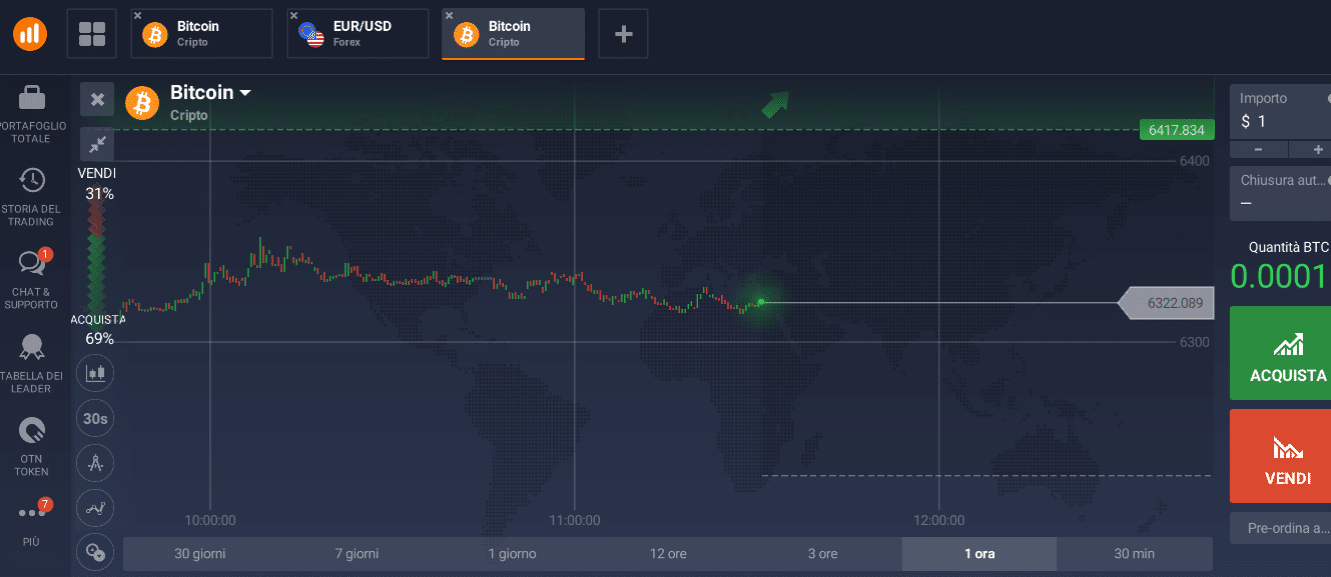The width and height of the screenshot is (1331, 577).
Task: Open the four-square chart layout grid
Action: click(x=92, y=34)
